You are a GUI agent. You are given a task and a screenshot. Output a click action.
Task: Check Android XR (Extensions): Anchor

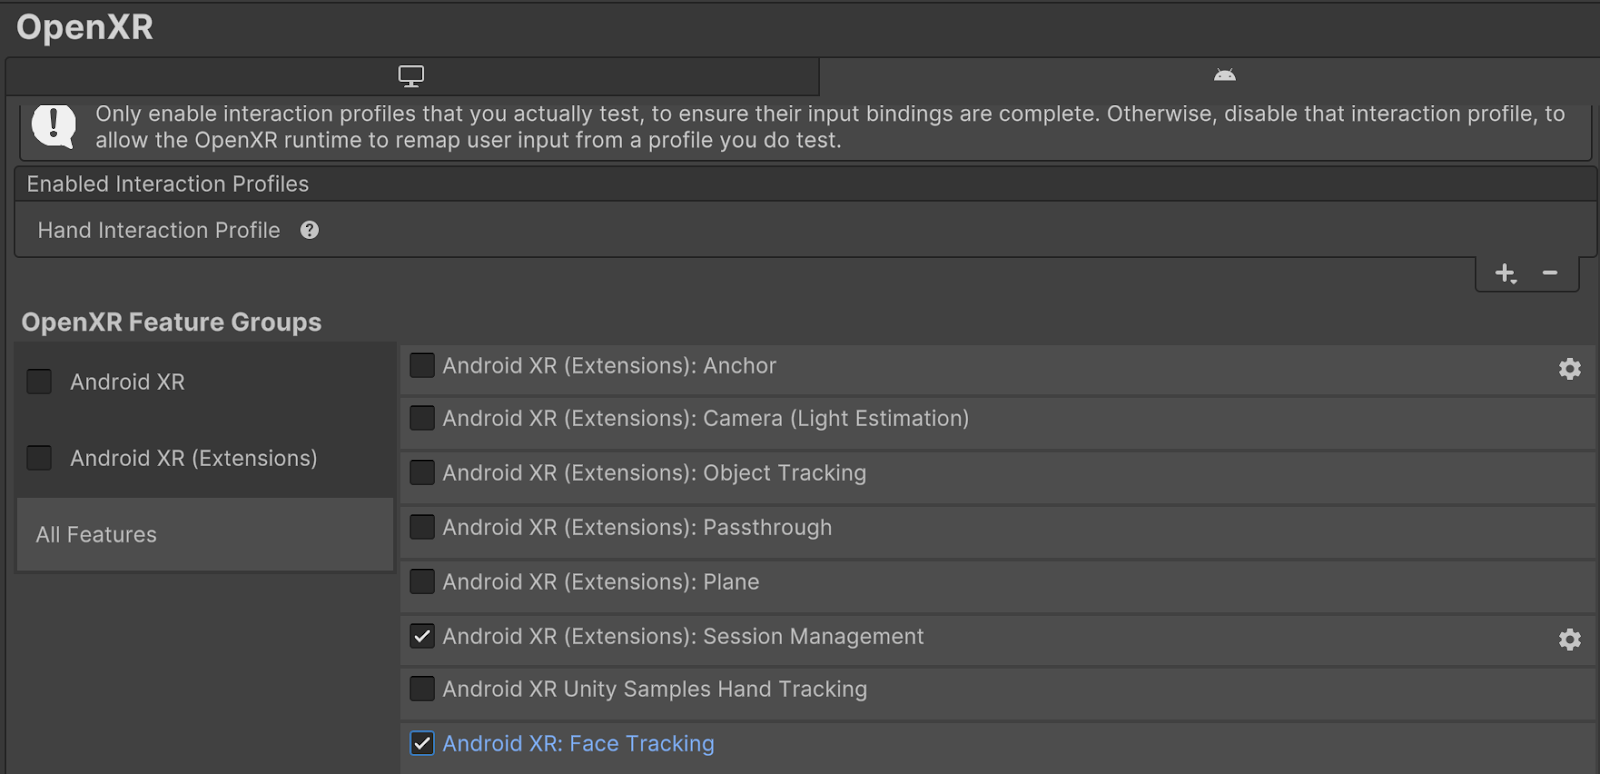coord(422,365)
